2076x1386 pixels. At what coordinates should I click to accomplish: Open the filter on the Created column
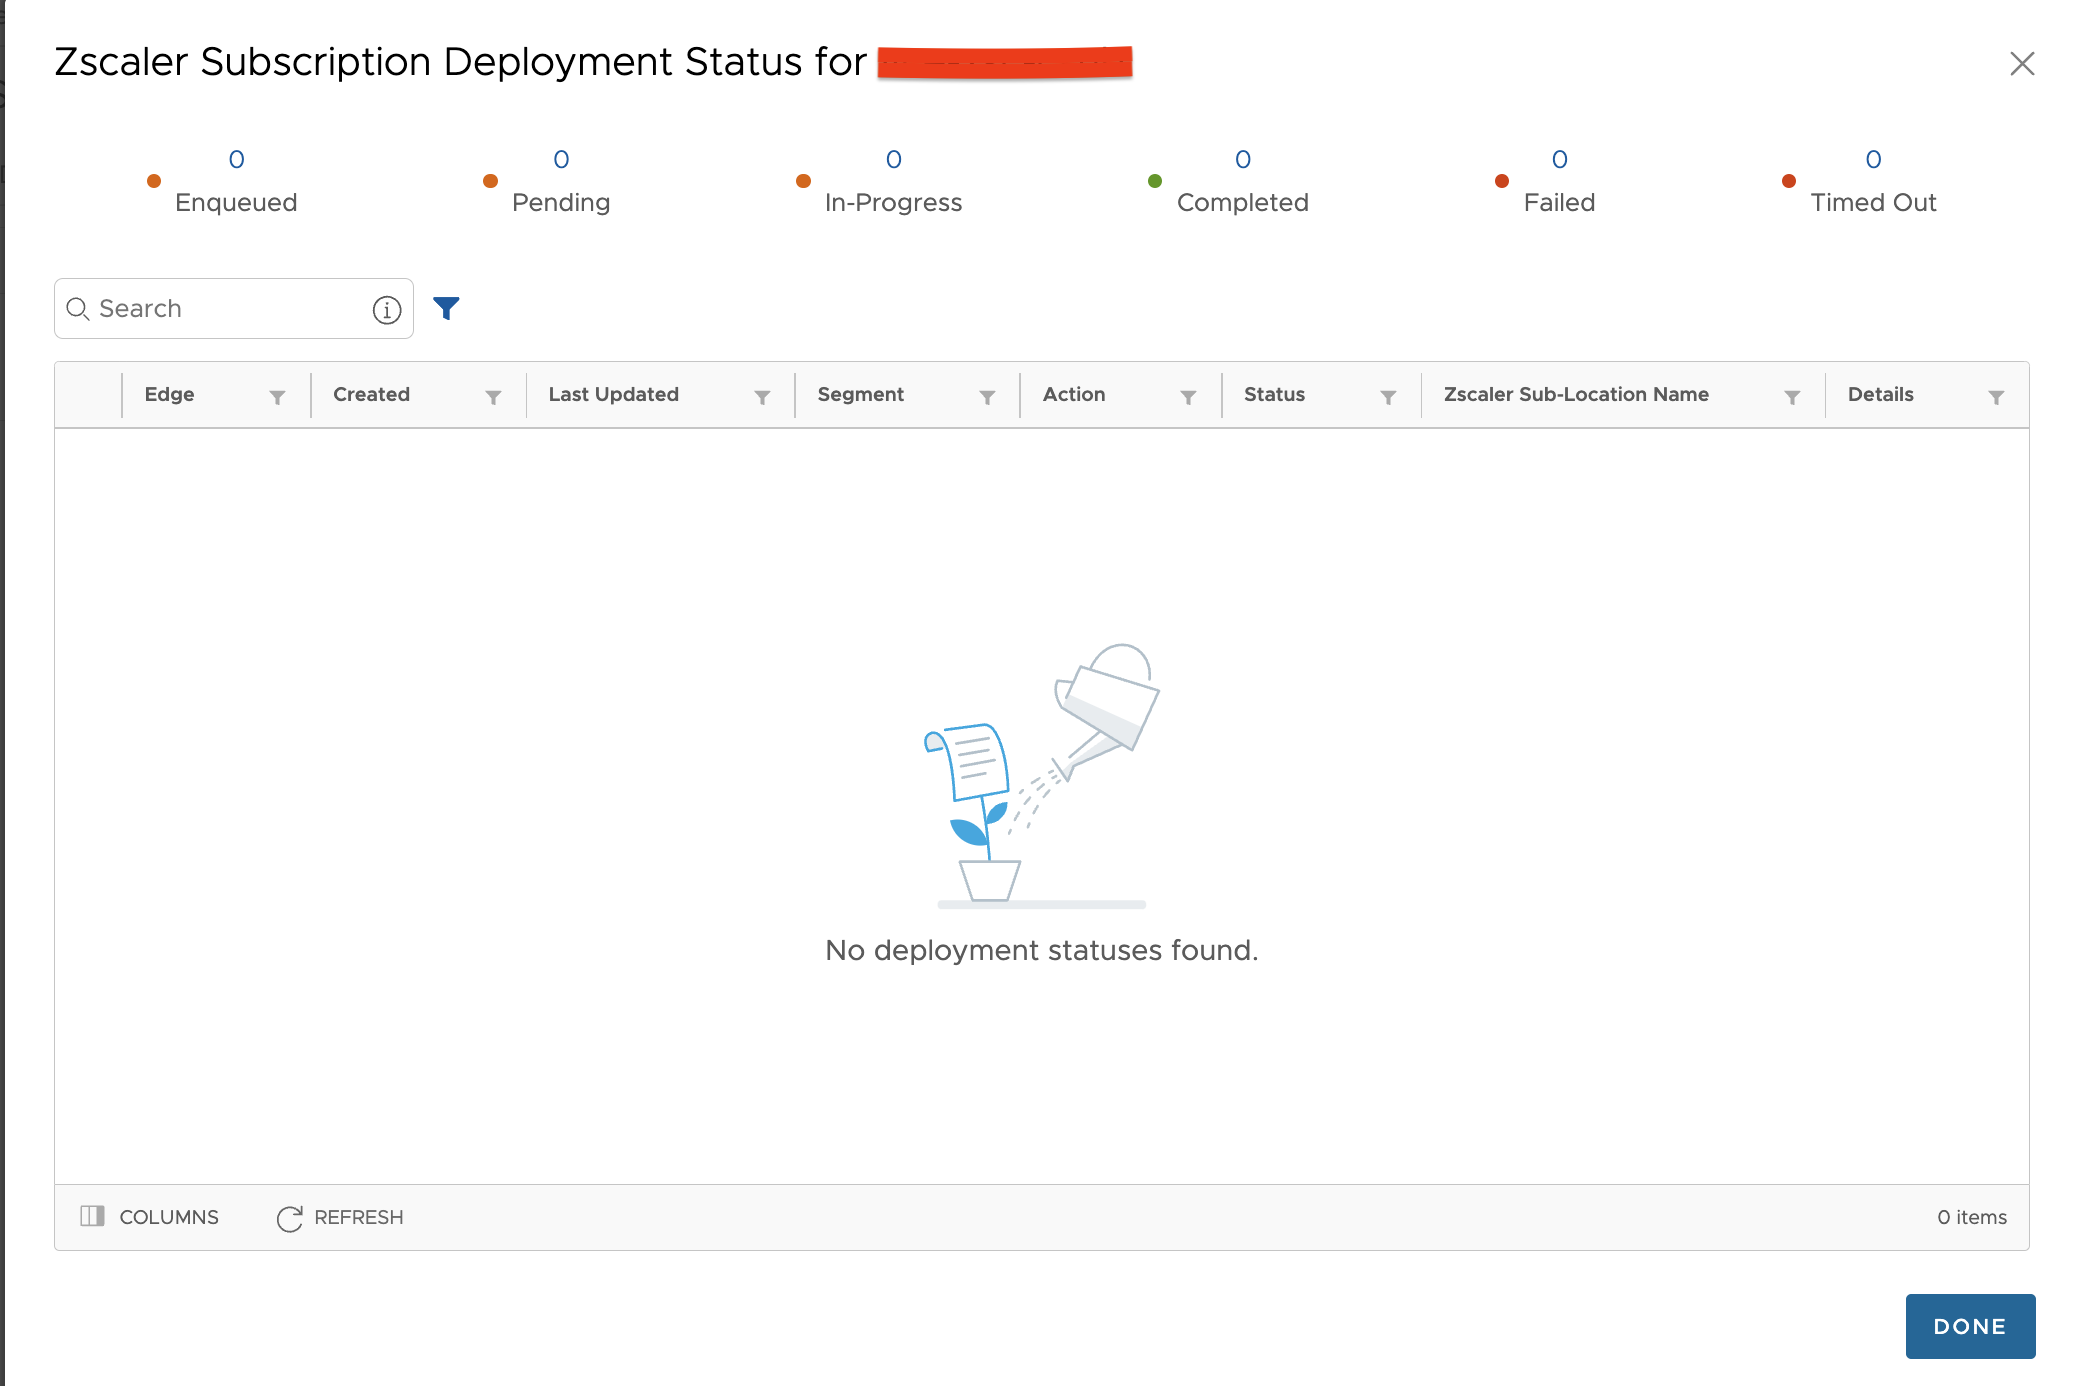pos(494,396)
